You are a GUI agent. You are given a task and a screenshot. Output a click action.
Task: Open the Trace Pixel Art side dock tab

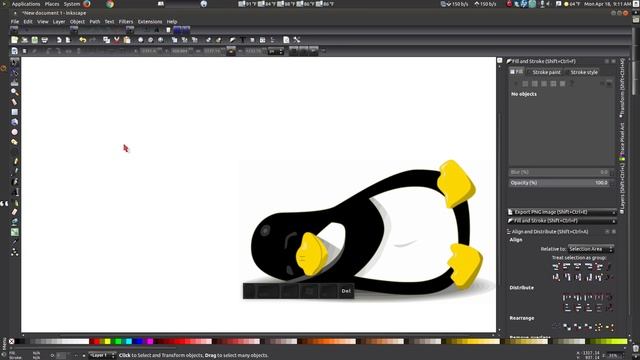tap(622, 141)
